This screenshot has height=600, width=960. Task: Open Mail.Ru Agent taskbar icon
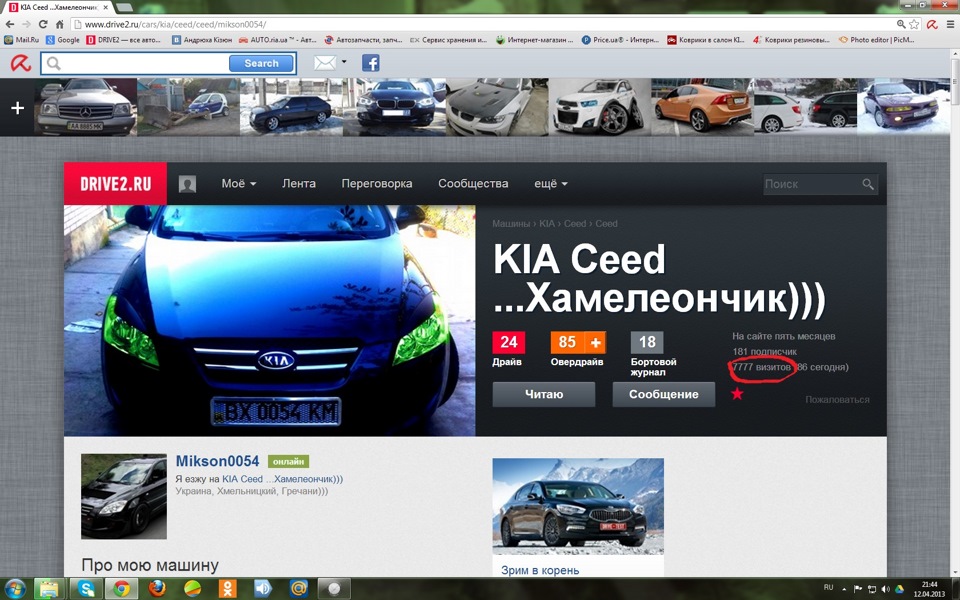click(299, 589)
